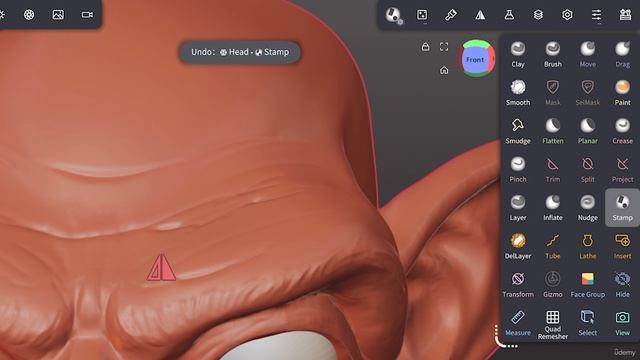The width and height of the screenshot is (640, 360).
Task: Open the painting brush menu
Action: point(451,15)
